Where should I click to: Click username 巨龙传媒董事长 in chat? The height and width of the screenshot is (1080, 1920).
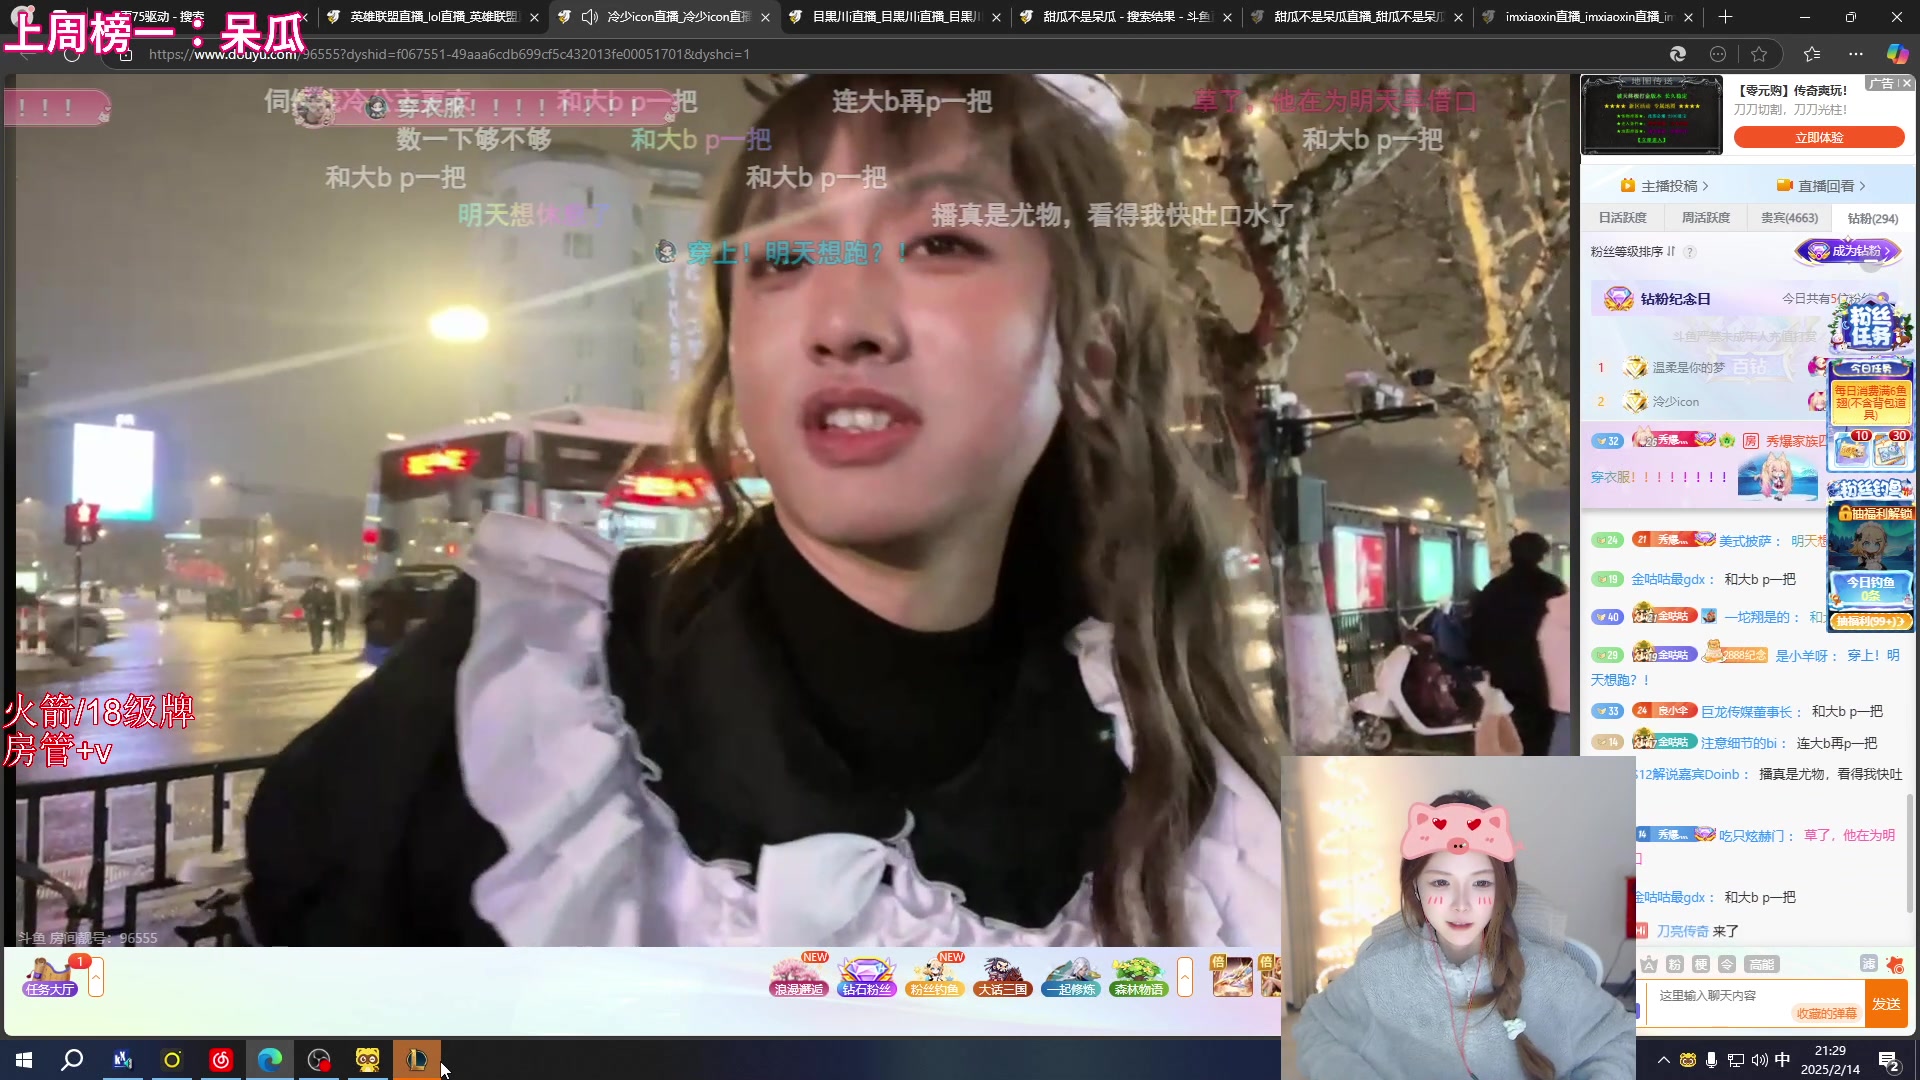point(1747,712)
